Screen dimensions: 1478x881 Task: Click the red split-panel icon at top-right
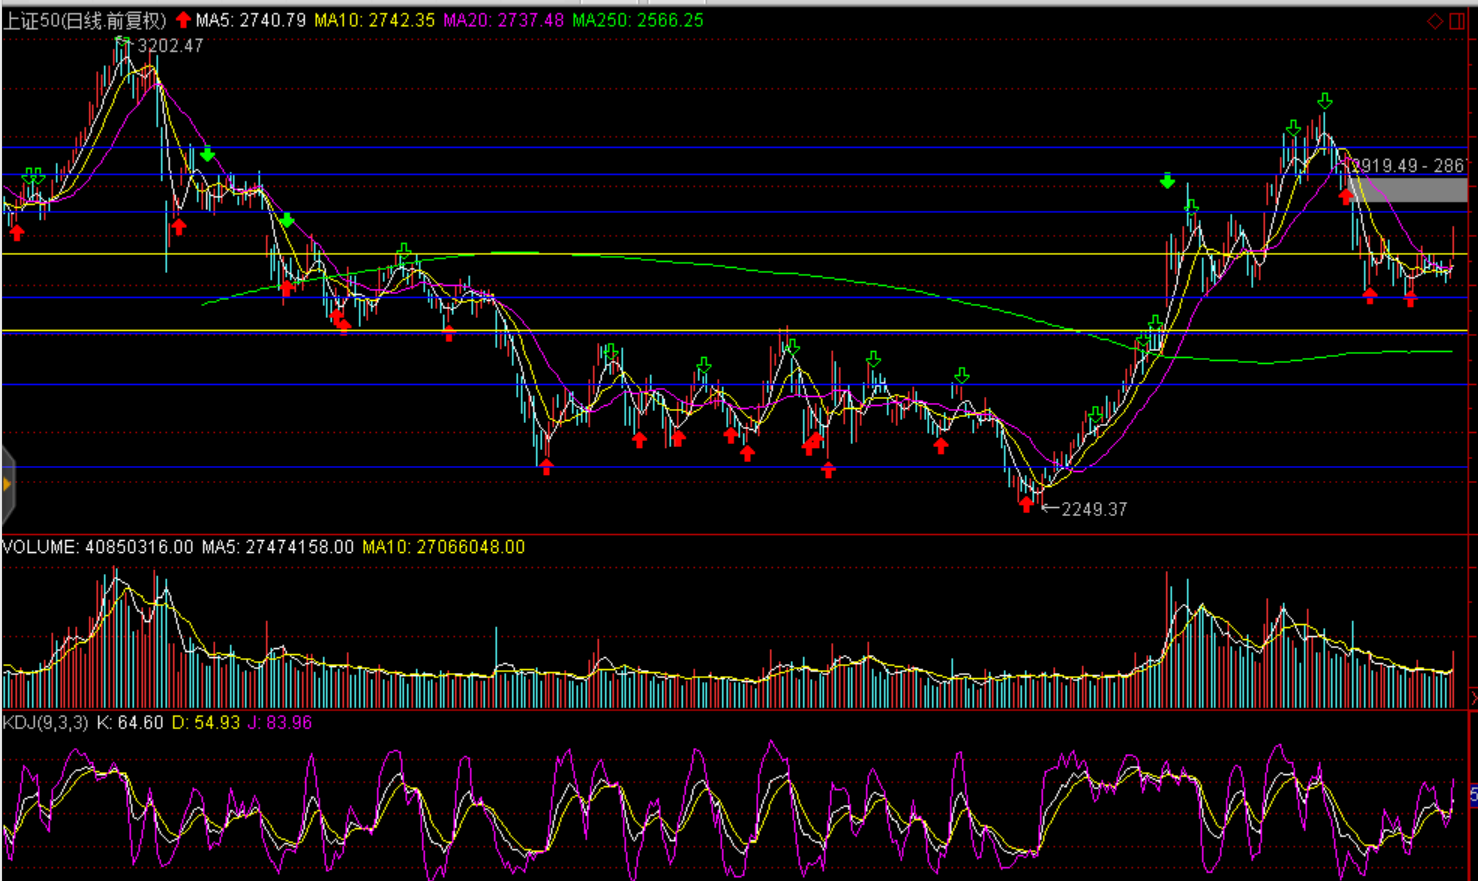(x=1456, y=21)
